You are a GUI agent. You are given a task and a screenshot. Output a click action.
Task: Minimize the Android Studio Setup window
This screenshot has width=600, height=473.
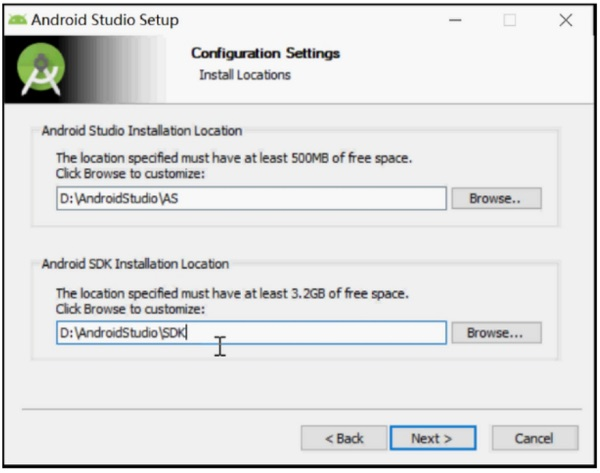click(x=455, y=20)
